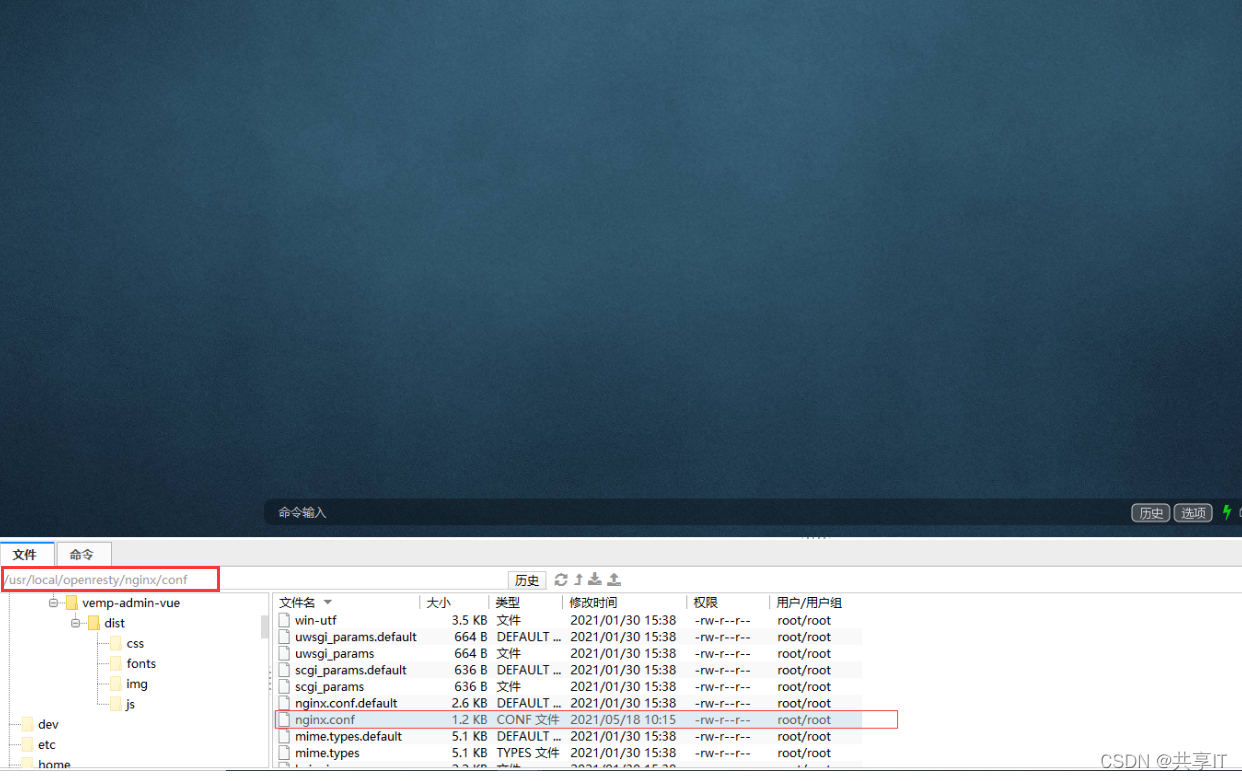Viewport: 1242px width, 781px height.
Task: Collapse the dist tree node
Action: click(76, 623)
